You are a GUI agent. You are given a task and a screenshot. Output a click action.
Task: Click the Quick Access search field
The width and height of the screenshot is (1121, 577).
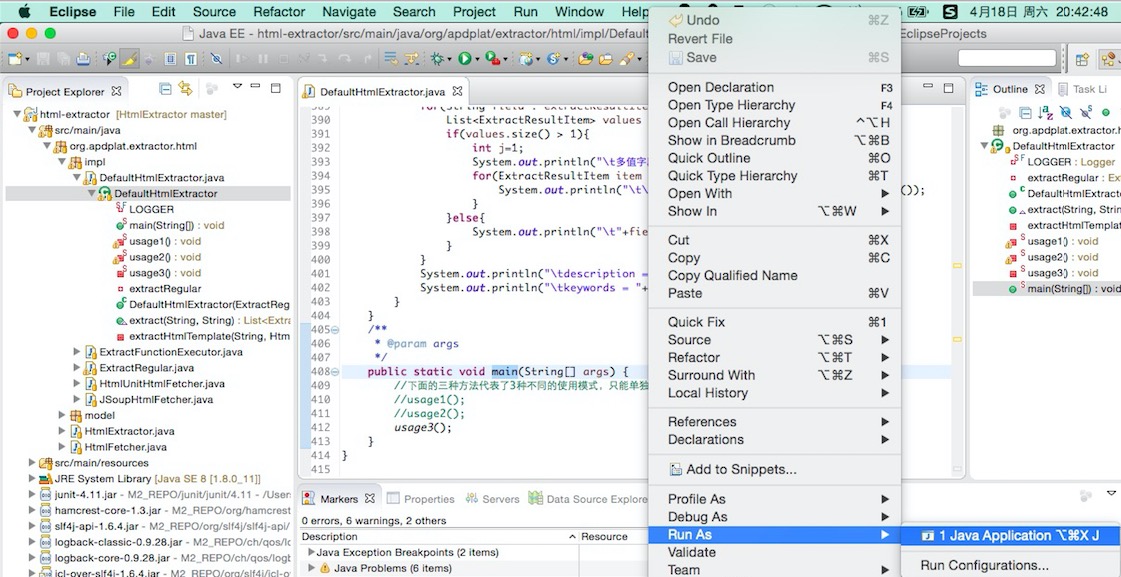tap(1007, 59)
